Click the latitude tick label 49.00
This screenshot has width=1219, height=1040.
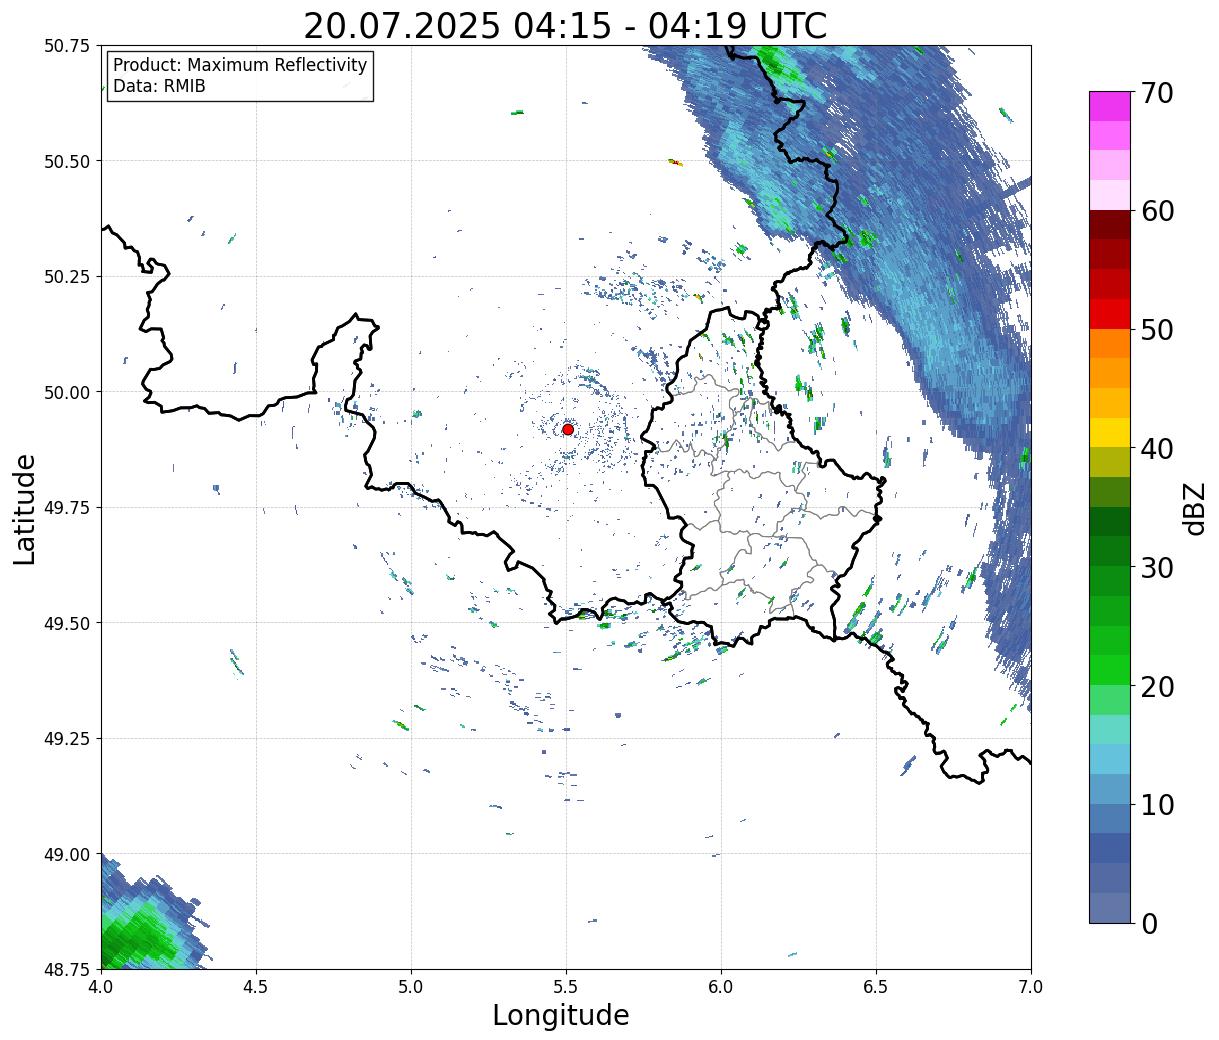pyautogui.click(x=67, y=854)
